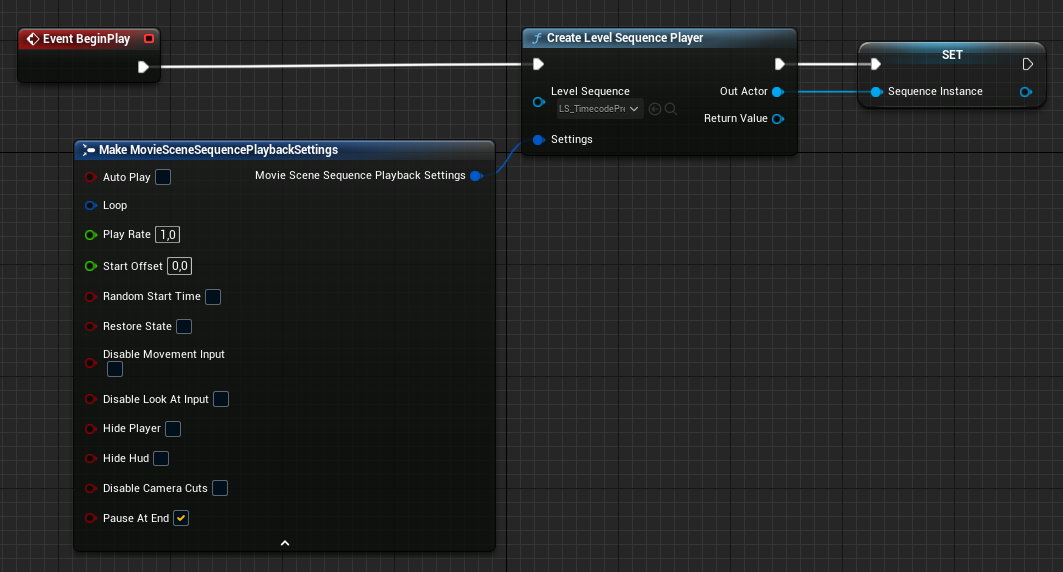Enable the Auto Play checkbox

(163, 177)
